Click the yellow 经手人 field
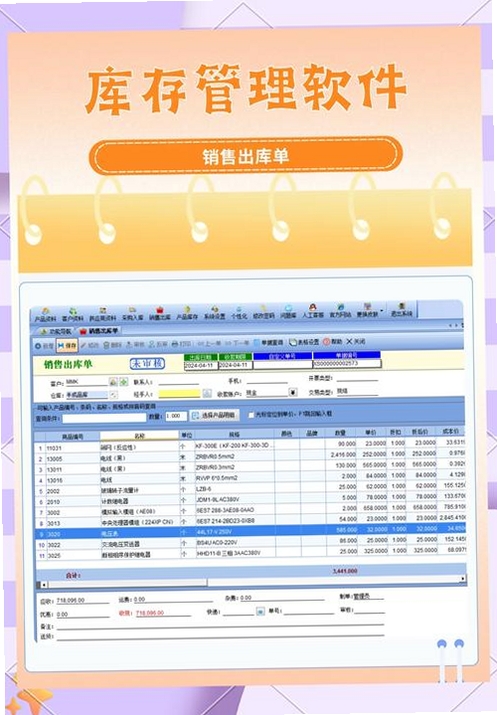This screenshot has height=715, width=497. [x=179, y=394]
